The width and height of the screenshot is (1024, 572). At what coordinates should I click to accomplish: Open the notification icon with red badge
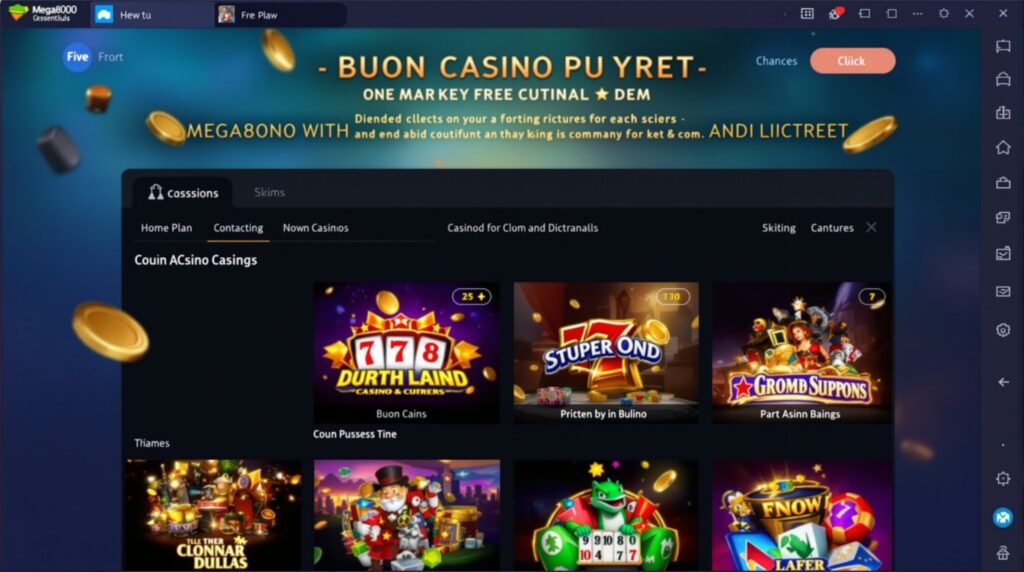pyautogui.click(x=835, y=13)
